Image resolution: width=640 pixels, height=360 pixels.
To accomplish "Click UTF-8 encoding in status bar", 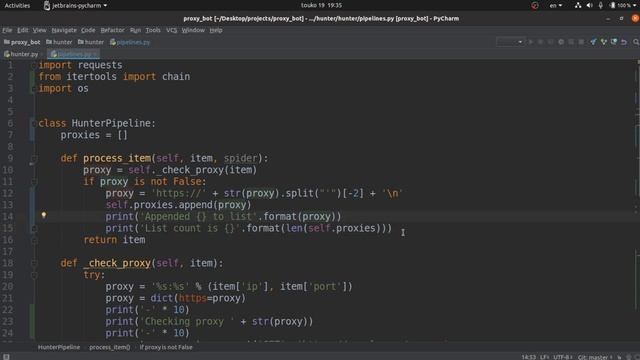I will point(563,357).
